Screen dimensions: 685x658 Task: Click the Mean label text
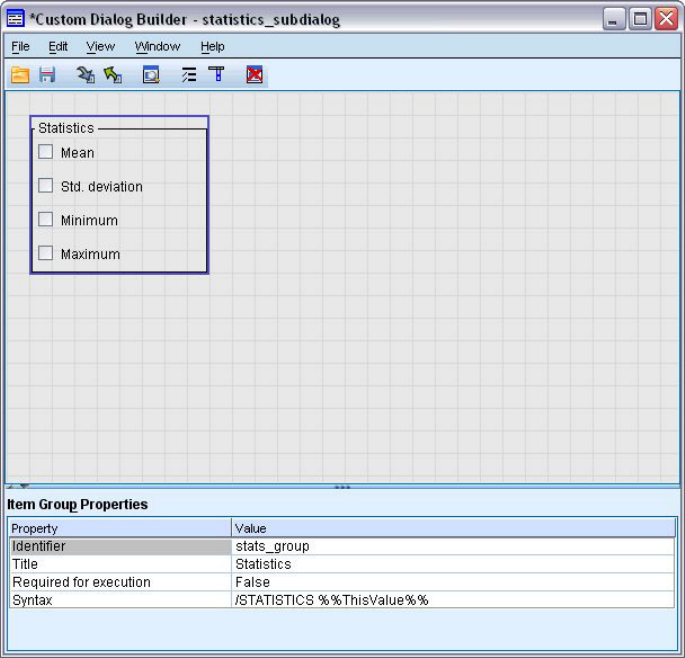click(x=77, y=152)
